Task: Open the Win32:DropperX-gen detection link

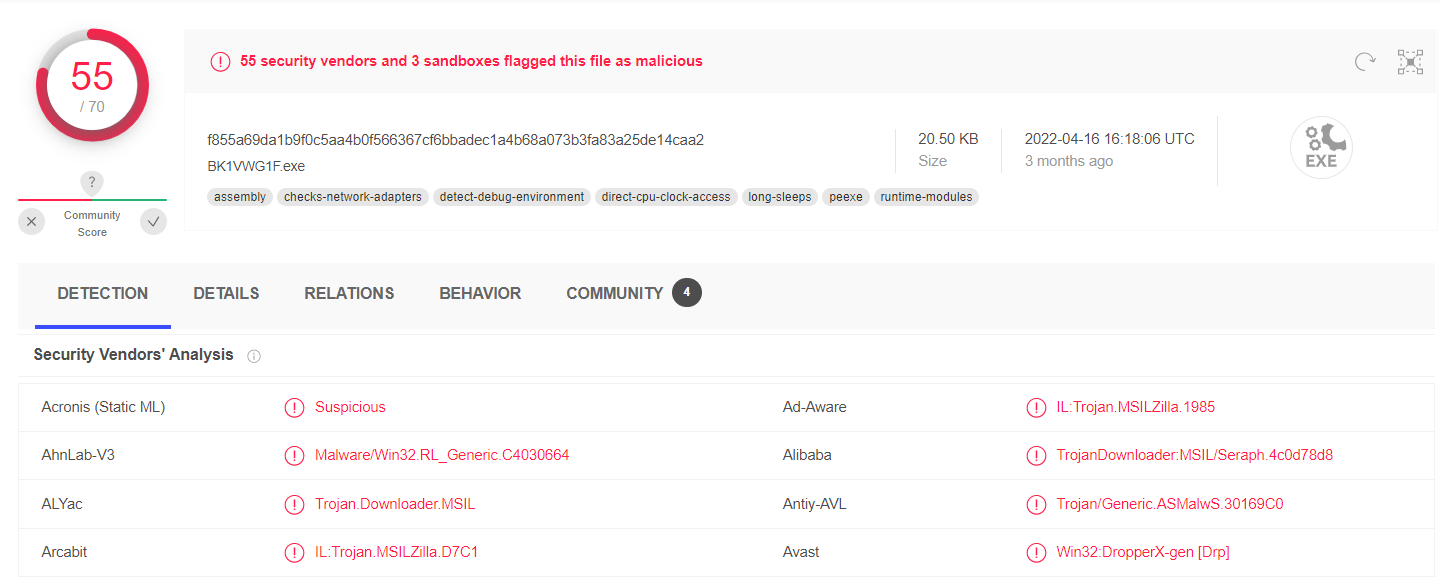Action: pos(1144,552)
